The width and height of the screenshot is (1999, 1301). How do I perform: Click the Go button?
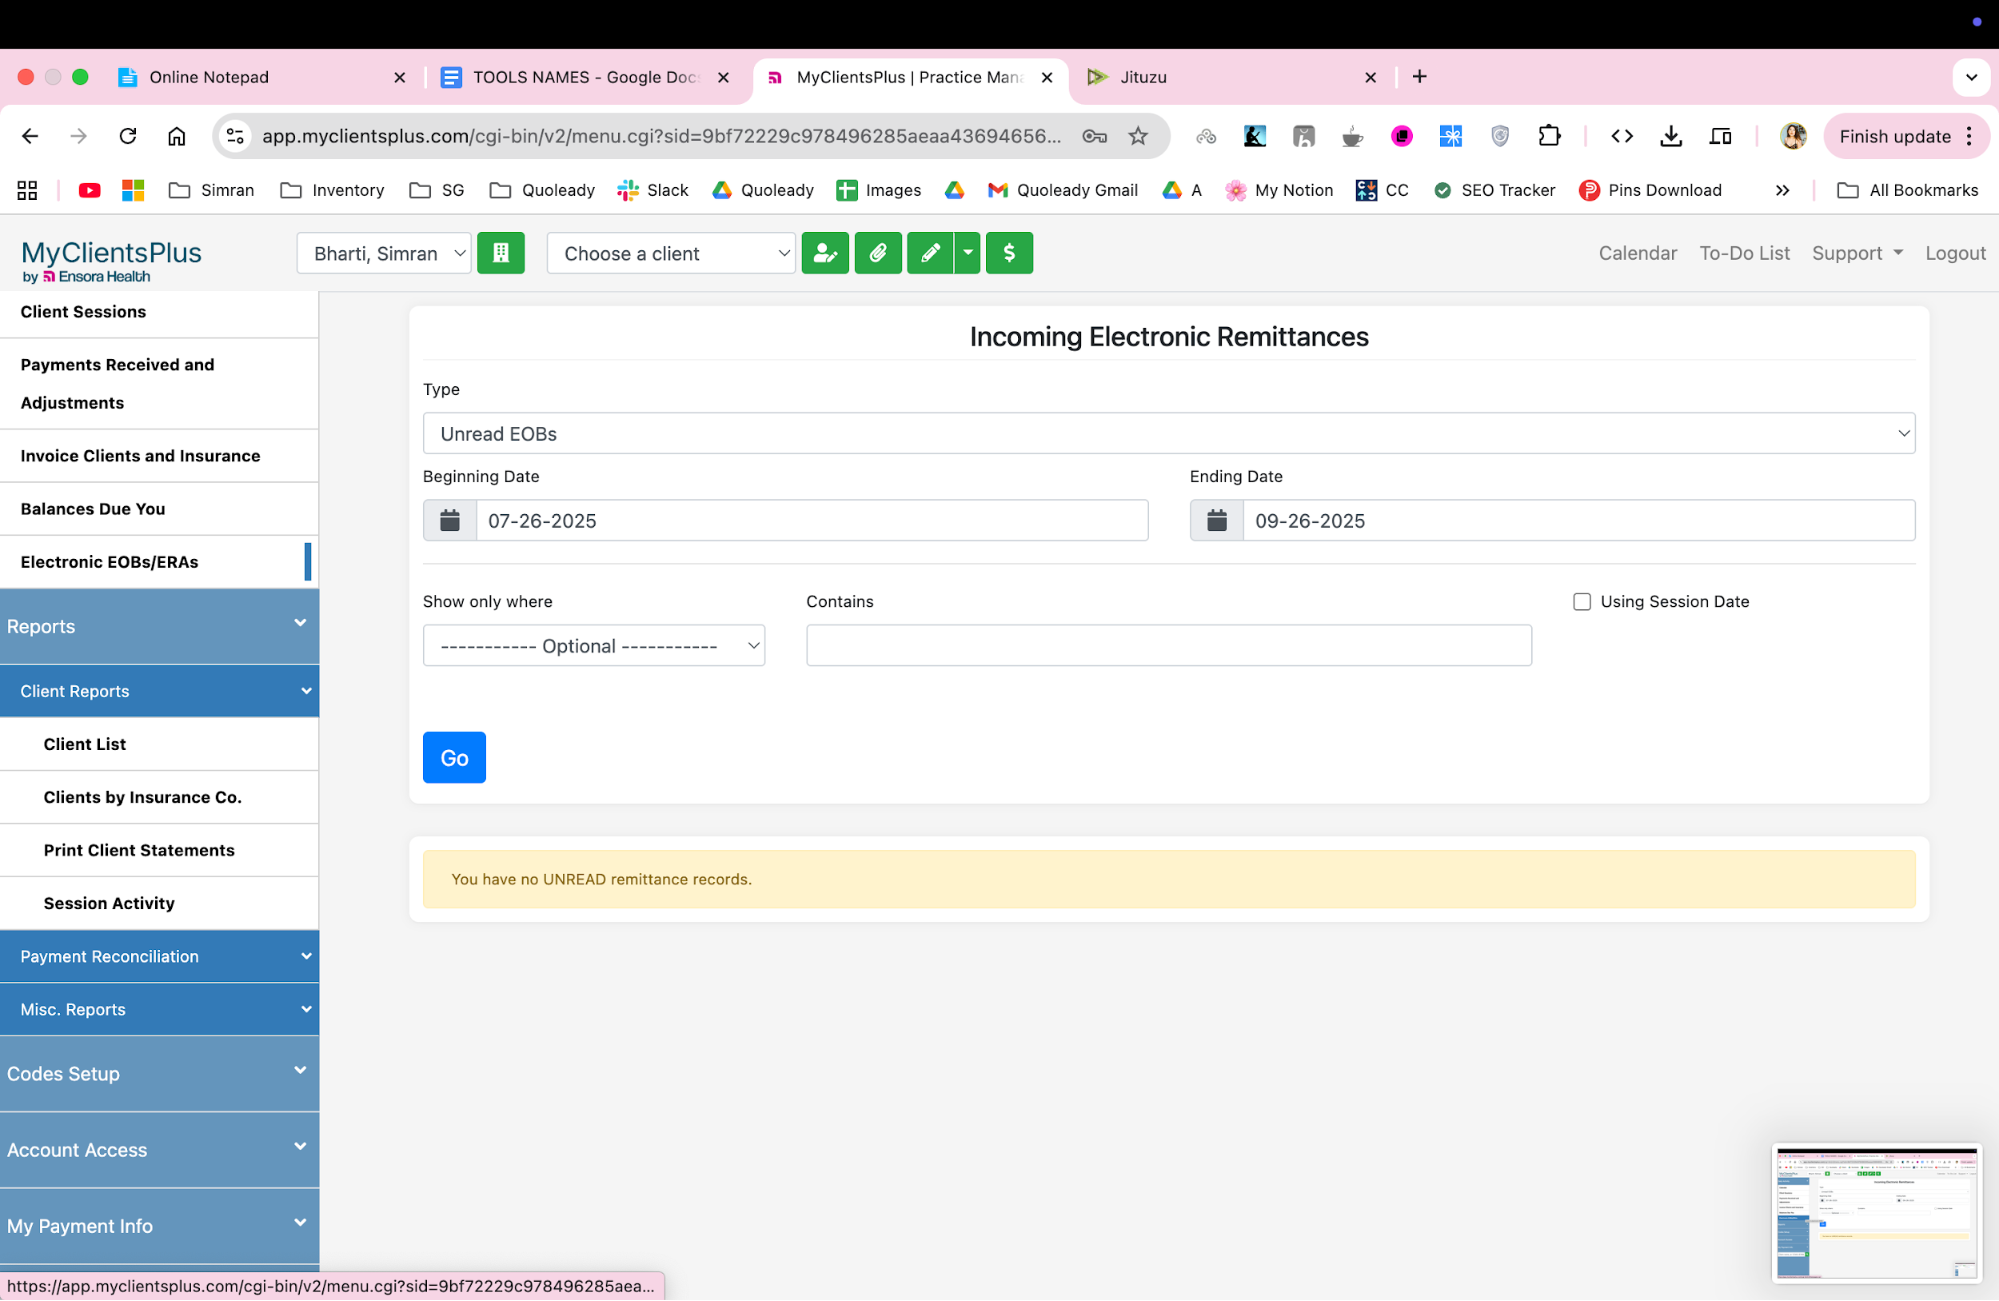click(454, 757)
